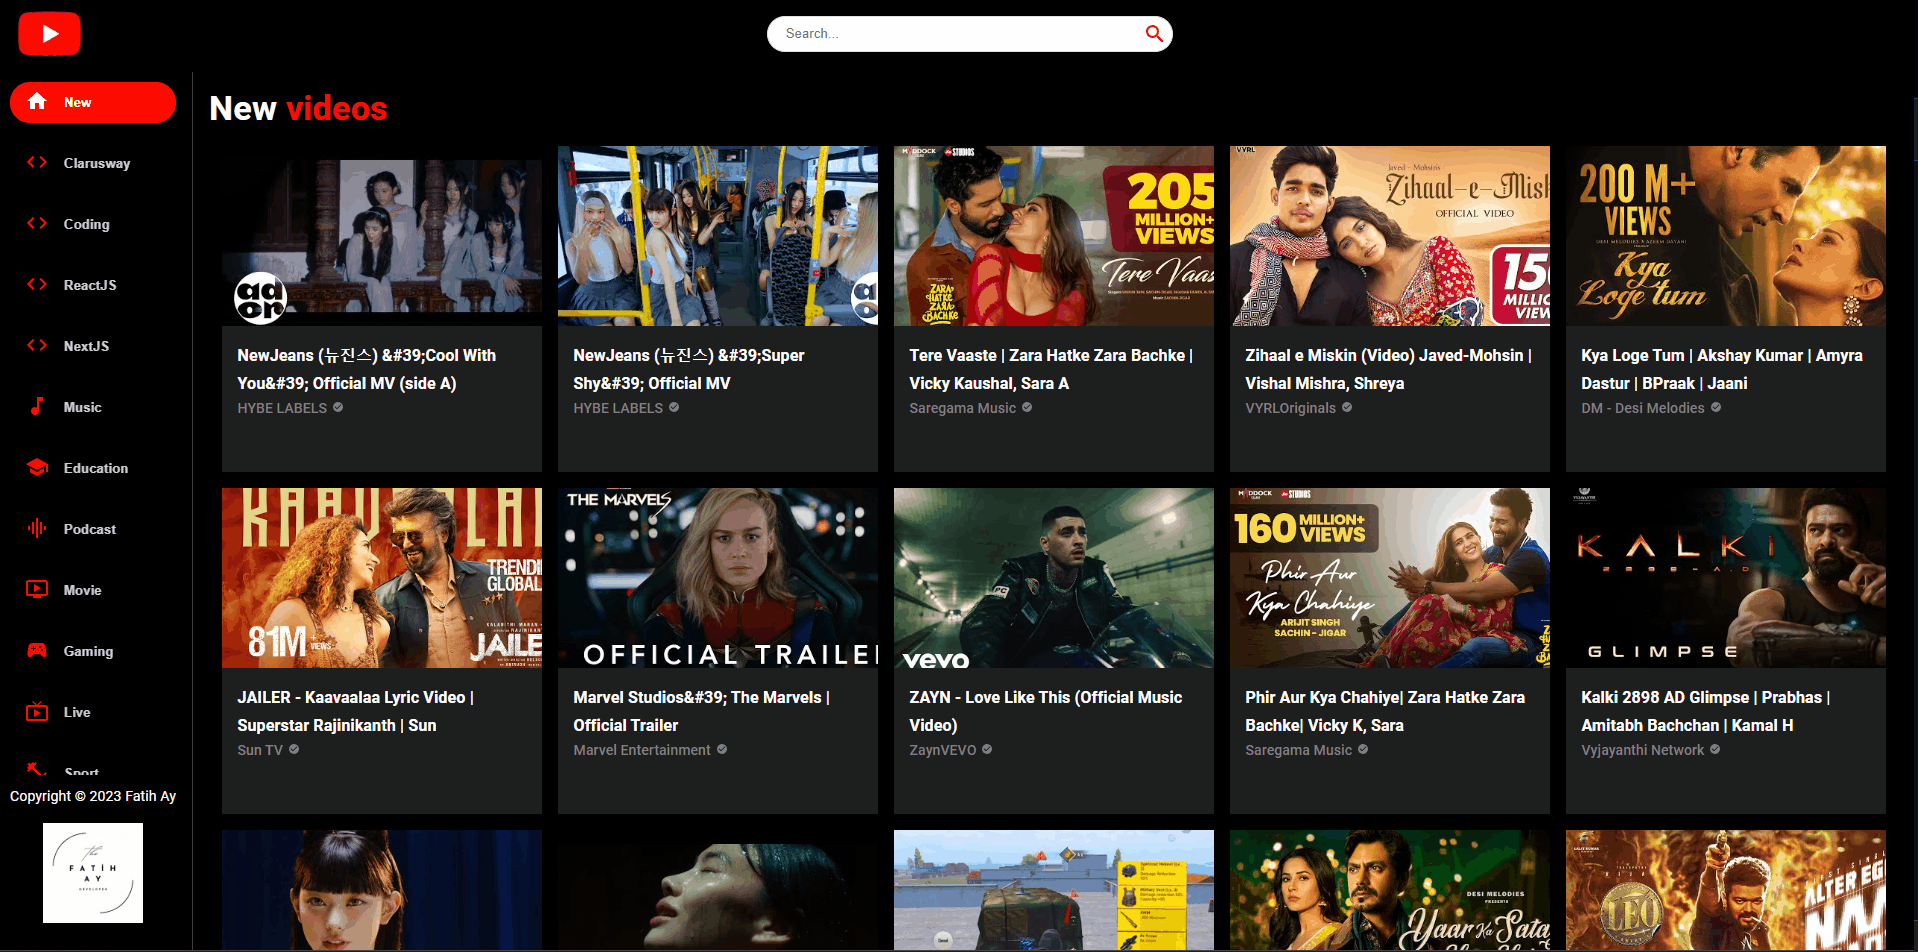Click the code icon beside ReactJS
Viewport: 1918px width, 952px height.
tap(37, 285)
